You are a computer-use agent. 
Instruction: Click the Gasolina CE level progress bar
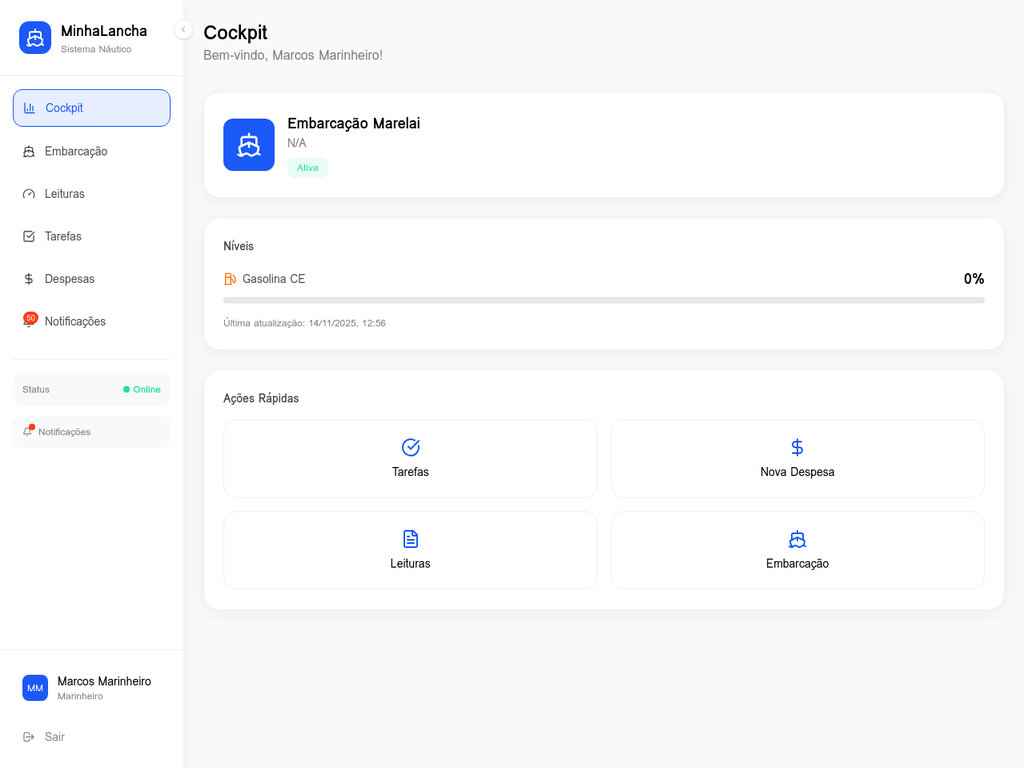click(x=603, y=300)
